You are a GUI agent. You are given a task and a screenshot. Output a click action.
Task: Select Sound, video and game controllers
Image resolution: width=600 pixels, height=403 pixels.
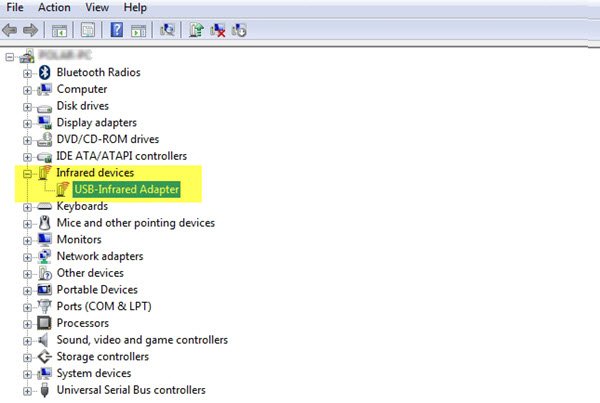click(142, 340)
